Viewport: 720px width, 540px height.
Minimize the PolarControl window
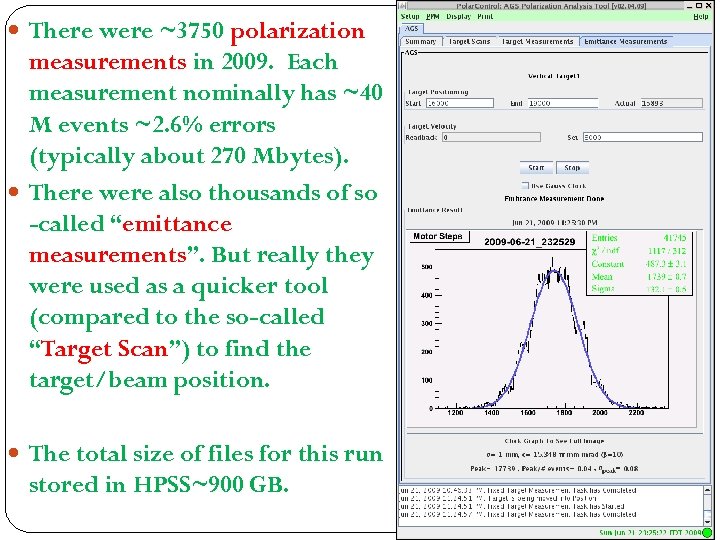click(x=690, y=6)
